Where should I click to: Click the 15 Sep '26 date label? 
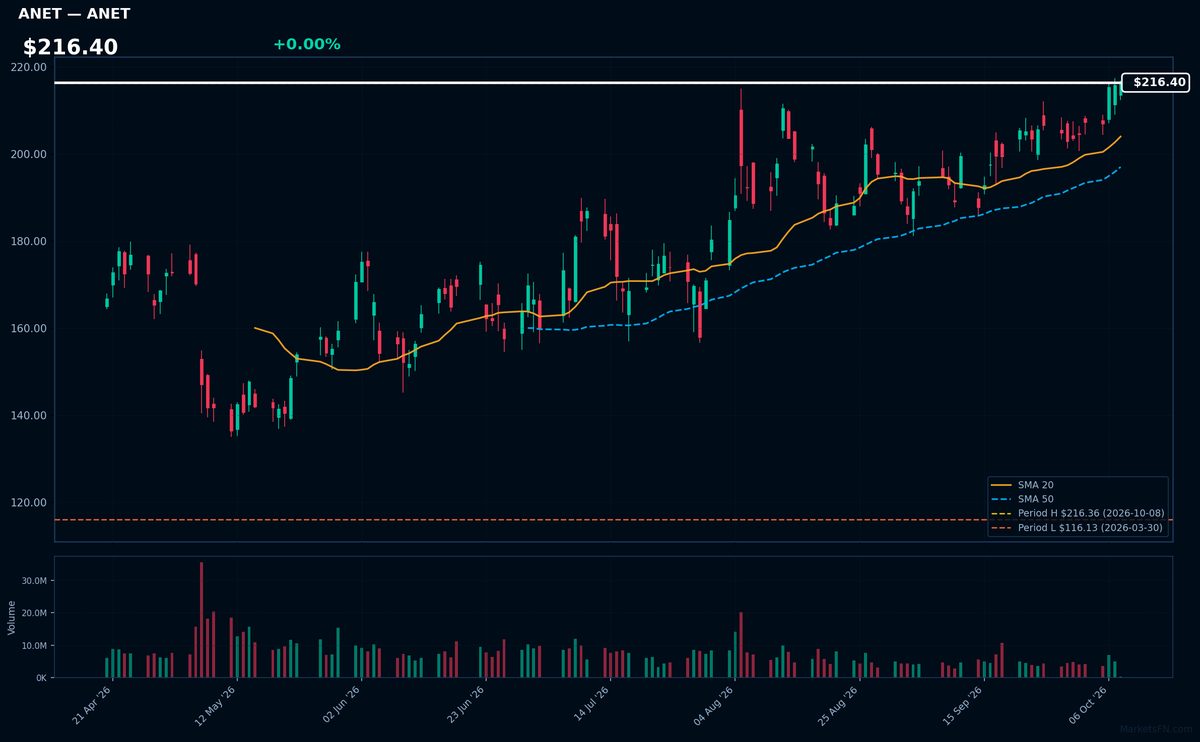(965, 704)
